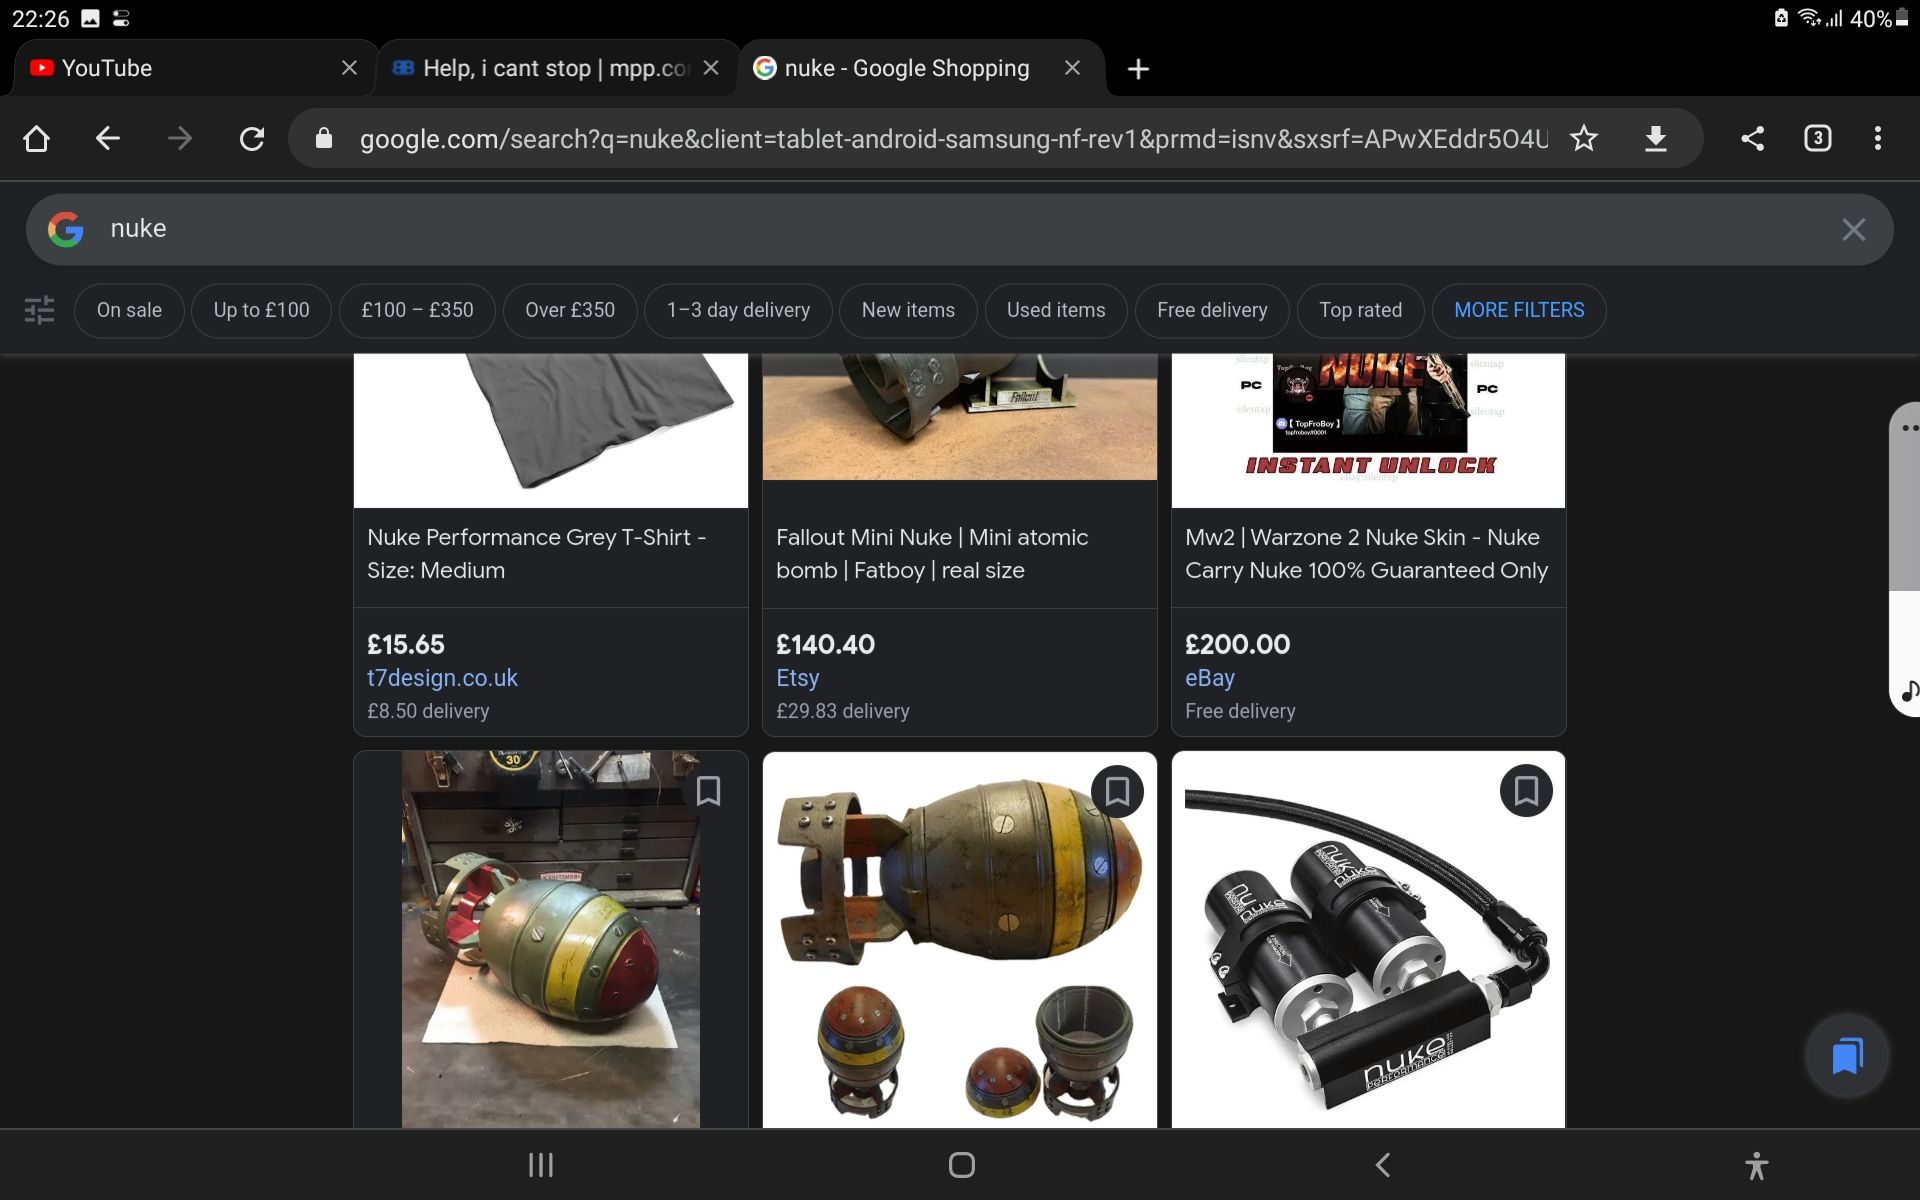
Task: Save the rusty mini nuke product
Action: pos(1117,791)
